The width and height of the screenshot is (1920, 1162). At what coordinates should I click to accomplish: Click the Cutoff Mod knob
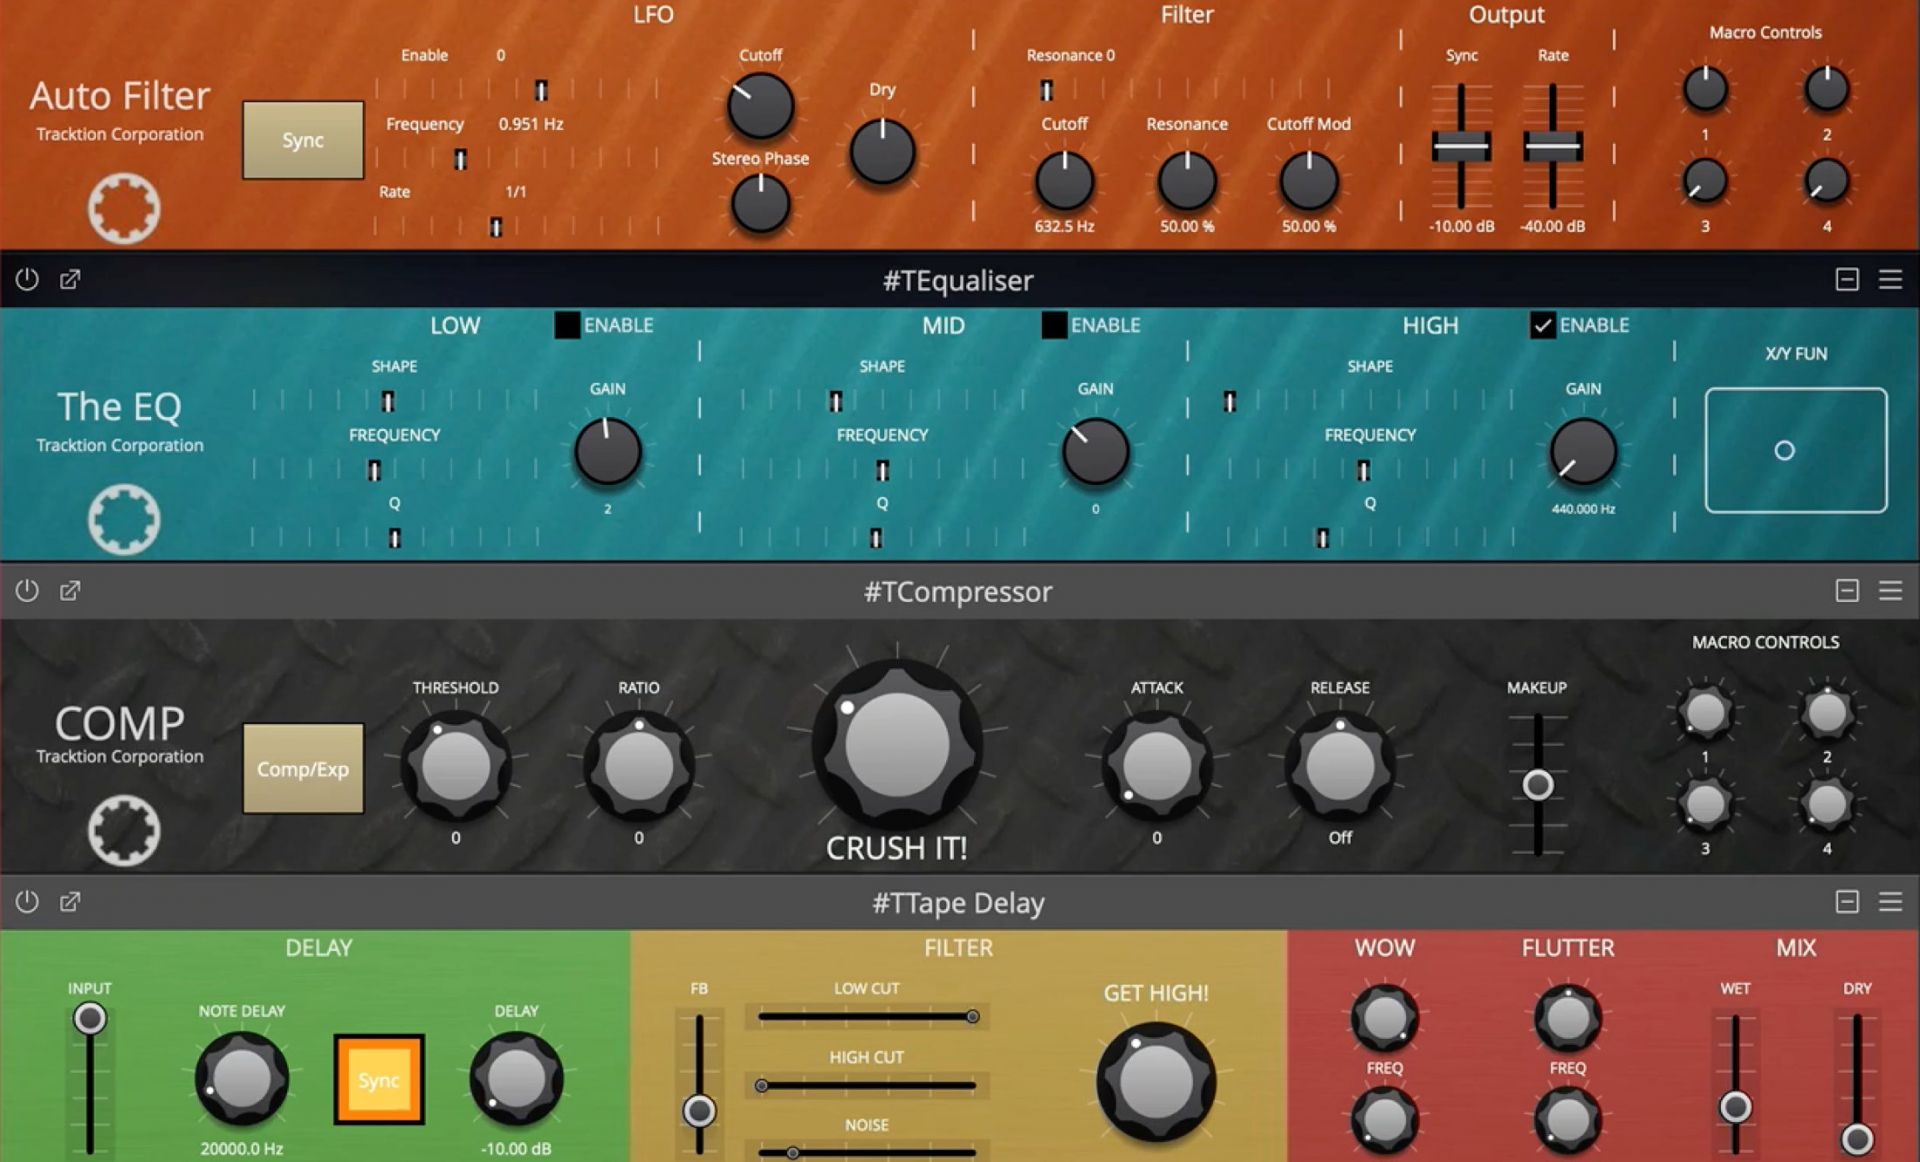coord(1309,182)
